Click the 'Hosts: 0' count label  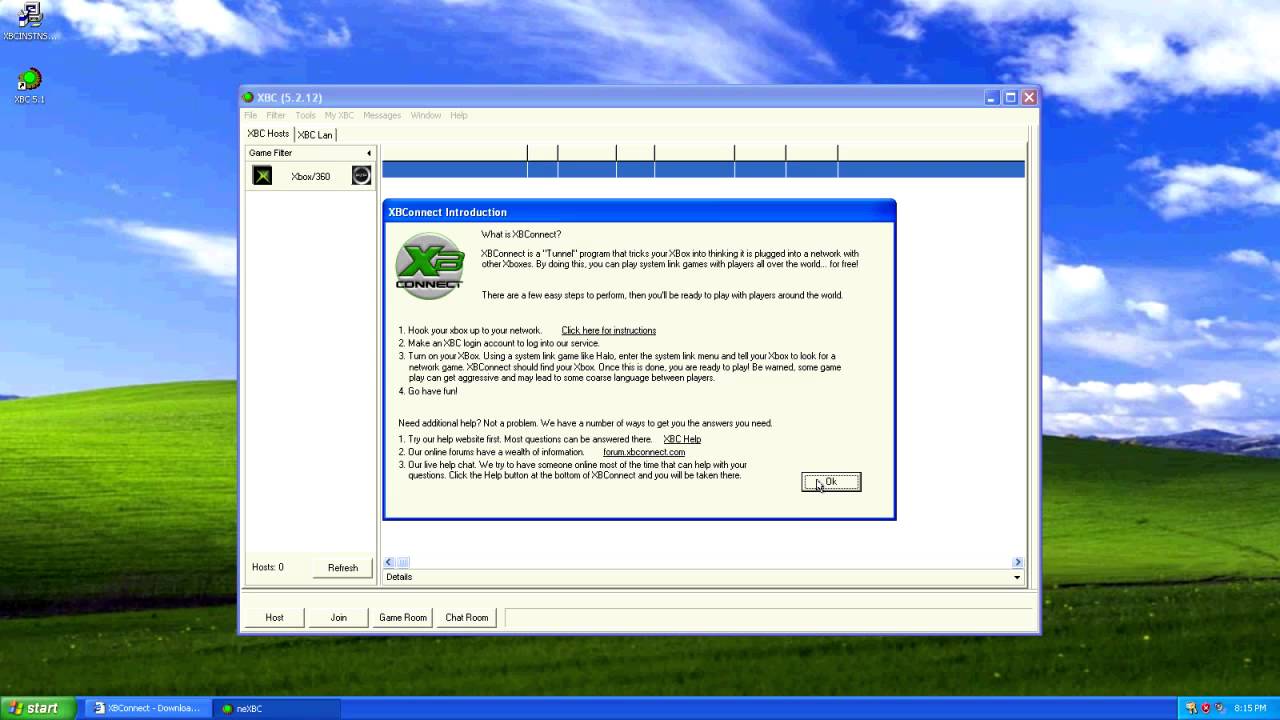pyautogui.click(x=267, y=567)
